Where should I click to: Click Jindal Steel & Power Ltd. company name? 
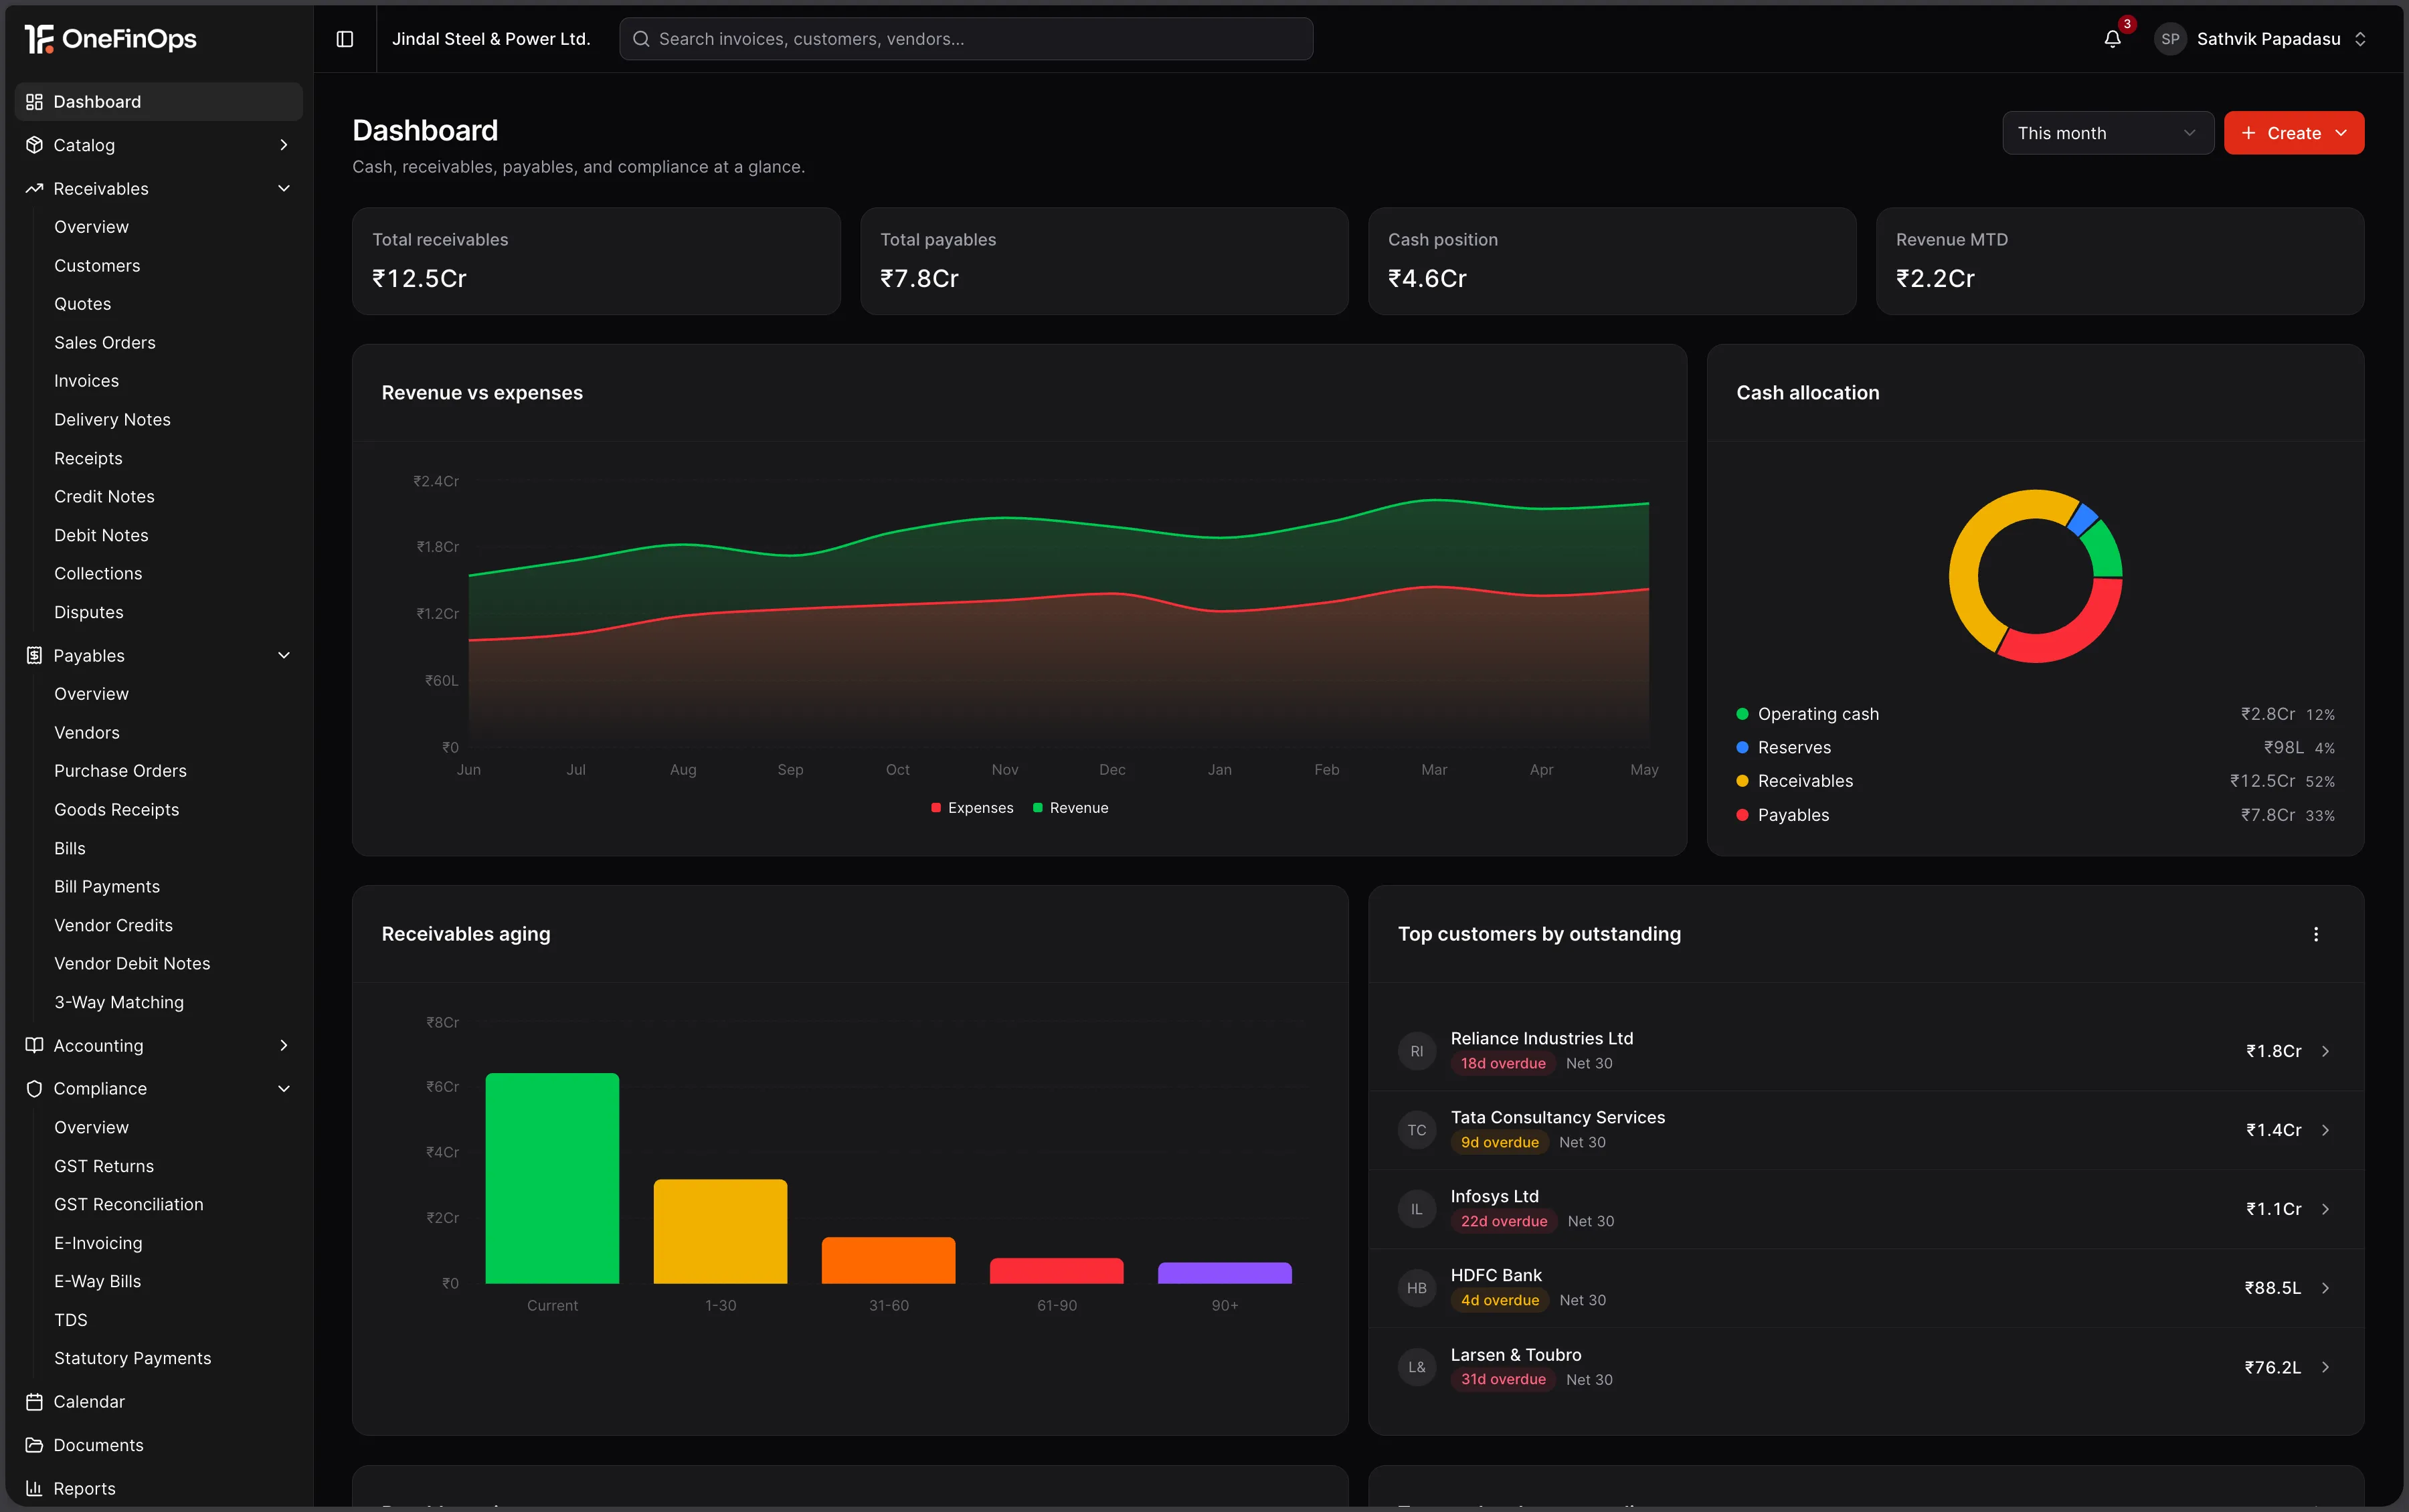[x=491, y=39]
